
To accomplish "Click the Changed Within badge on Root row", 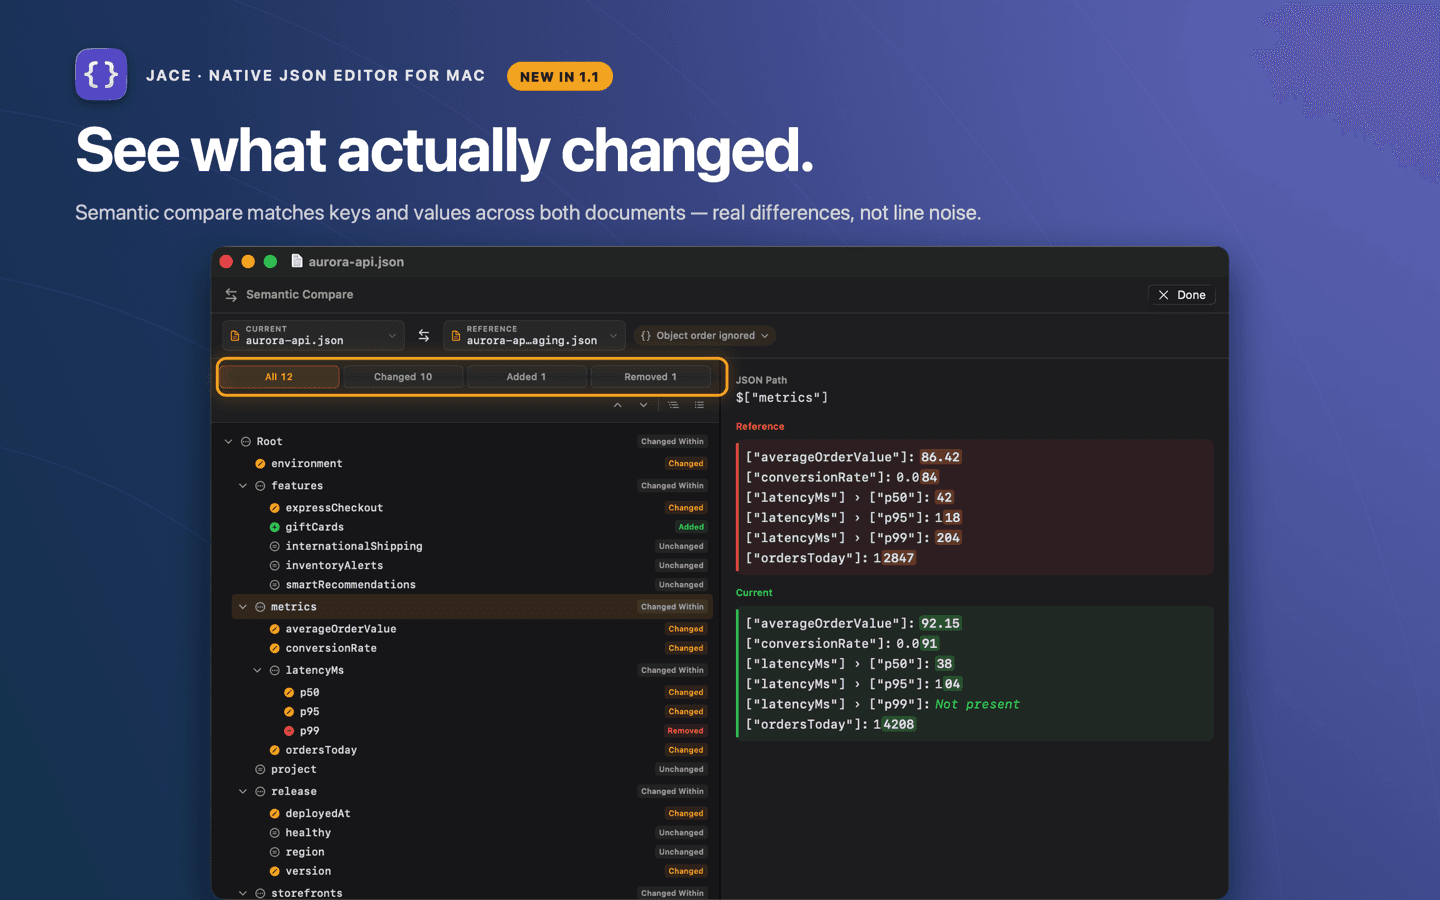I will pos(672,441).
